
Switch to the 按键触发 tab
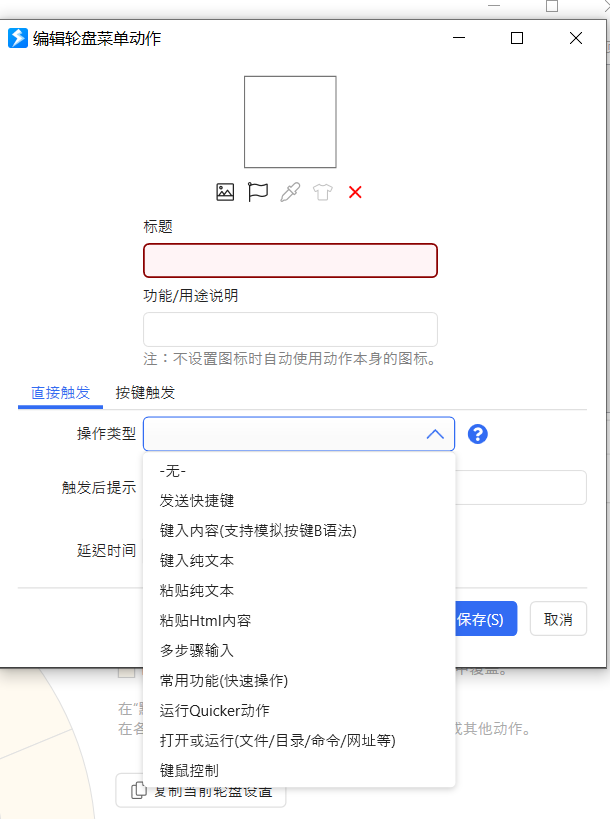pyautogui.click(x=145, y=393)
